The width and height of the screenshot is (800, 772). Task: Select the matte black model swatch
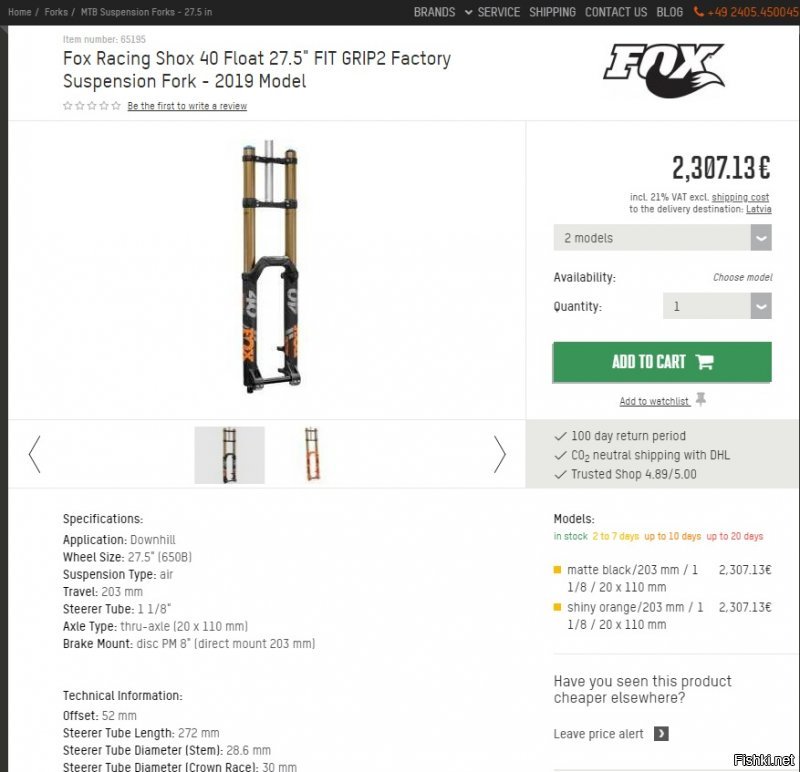[x=557, y=569]
